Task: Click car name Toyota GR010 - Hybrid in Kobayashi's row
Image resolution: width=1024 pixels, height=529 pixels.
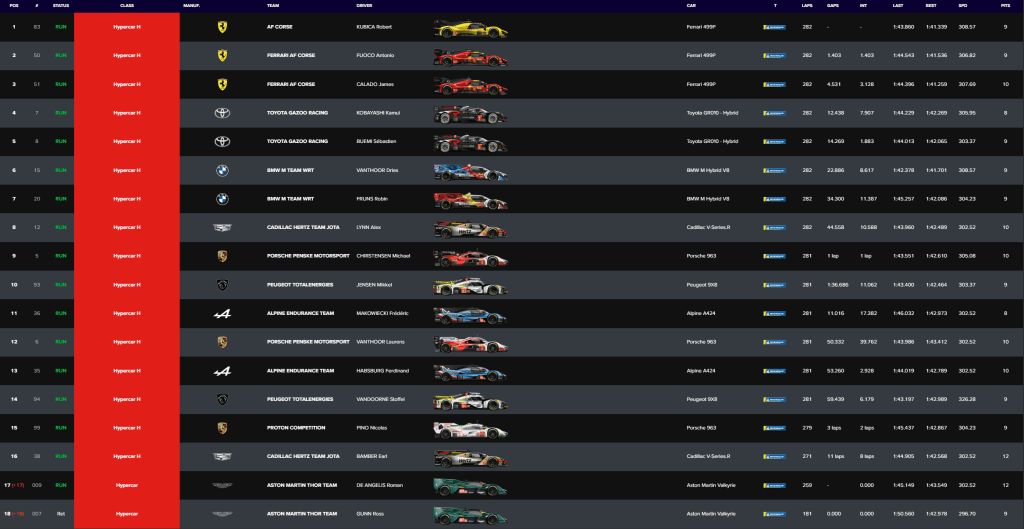Action: [x=712, y=113]
